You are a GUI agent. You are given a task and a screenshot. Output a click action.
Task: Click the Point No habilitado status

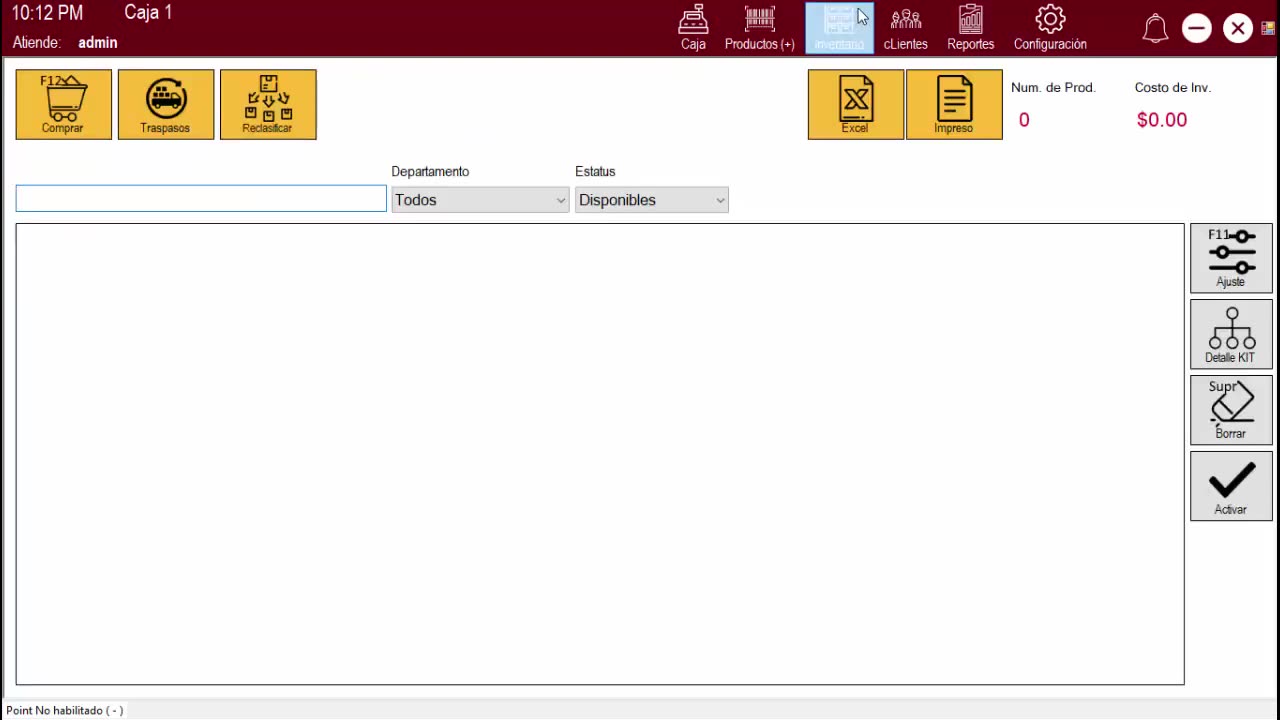(x=65, y=710)
